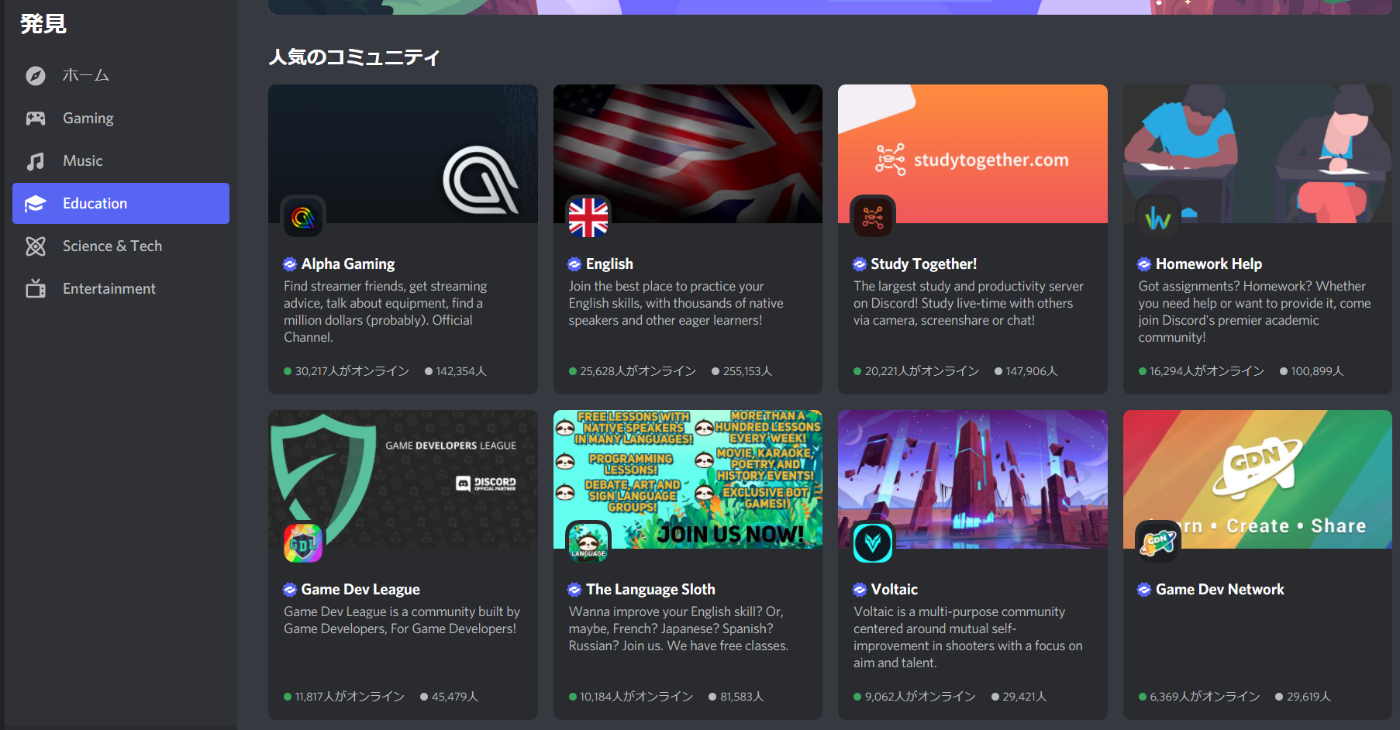The height and width of the screenshot is (730, 1400).
Task: Click the '81,583人' member count
Action: tap(741, 697)
